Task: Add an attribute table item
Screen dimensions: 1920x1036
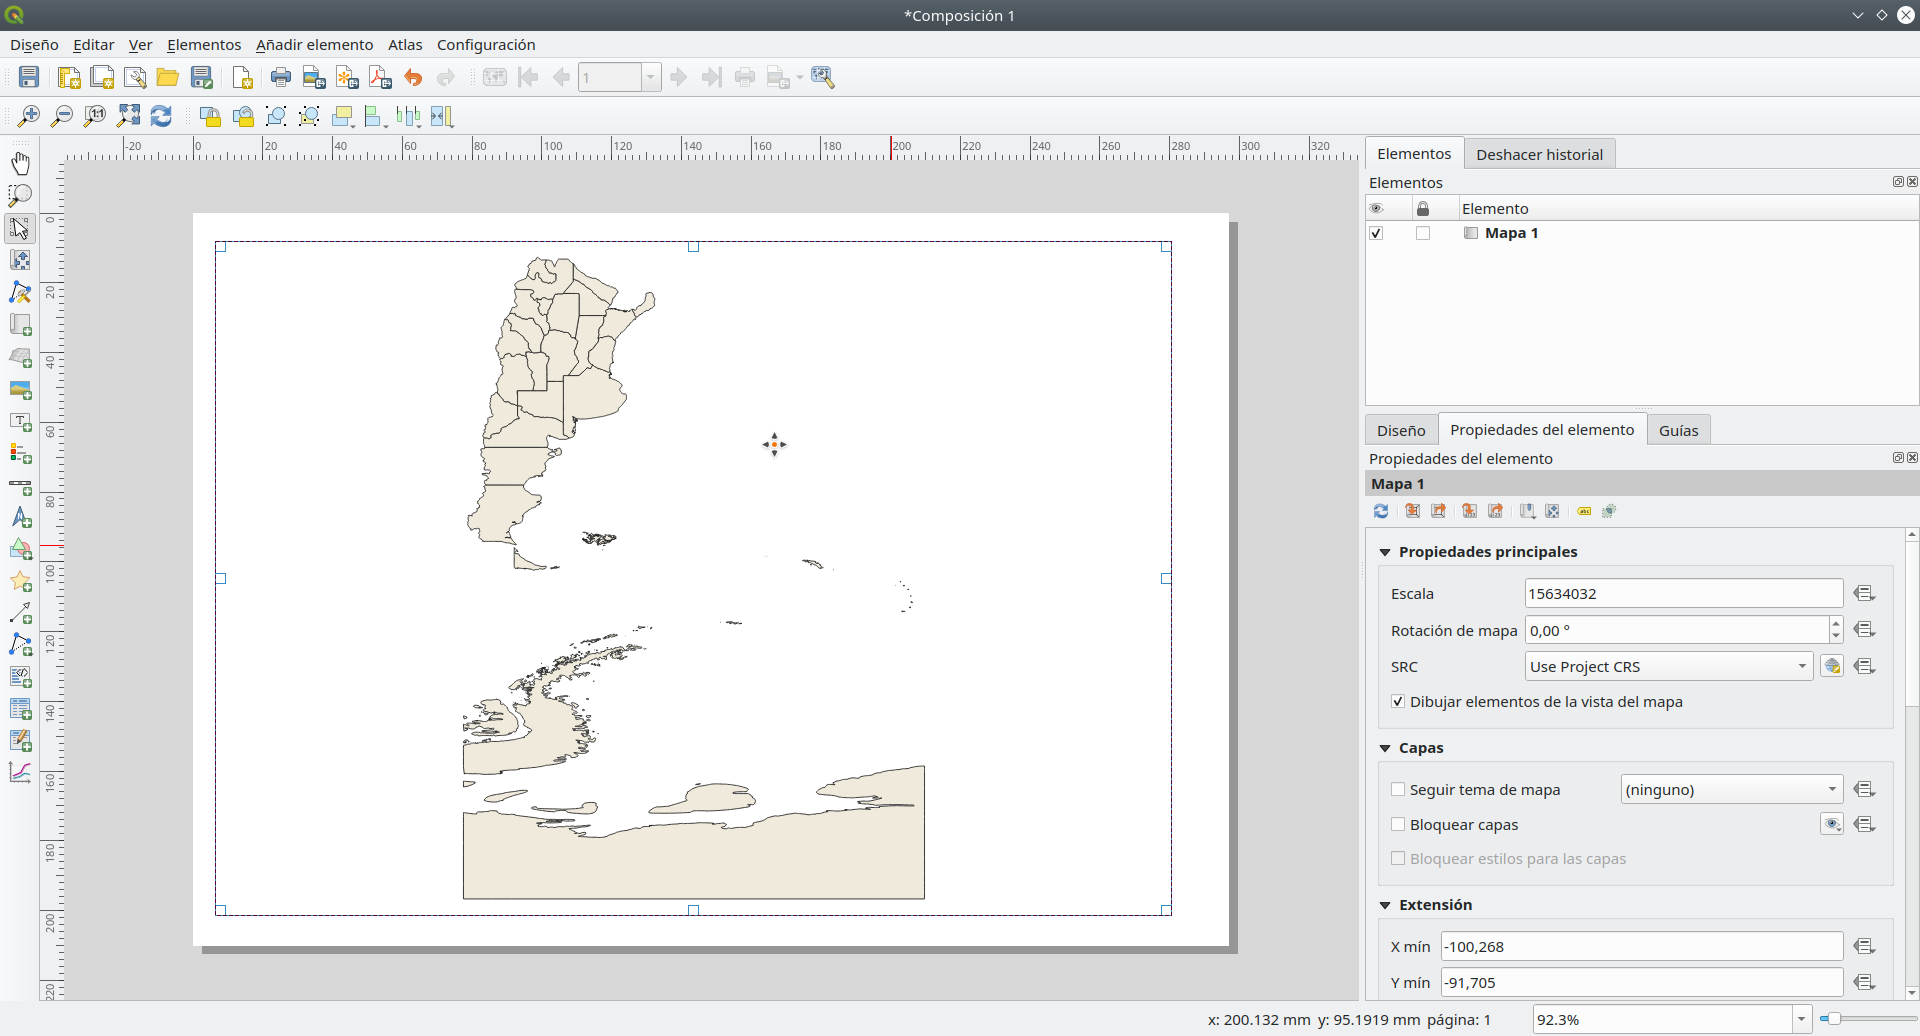Action: pyautogui.click(x=20, y=709)
